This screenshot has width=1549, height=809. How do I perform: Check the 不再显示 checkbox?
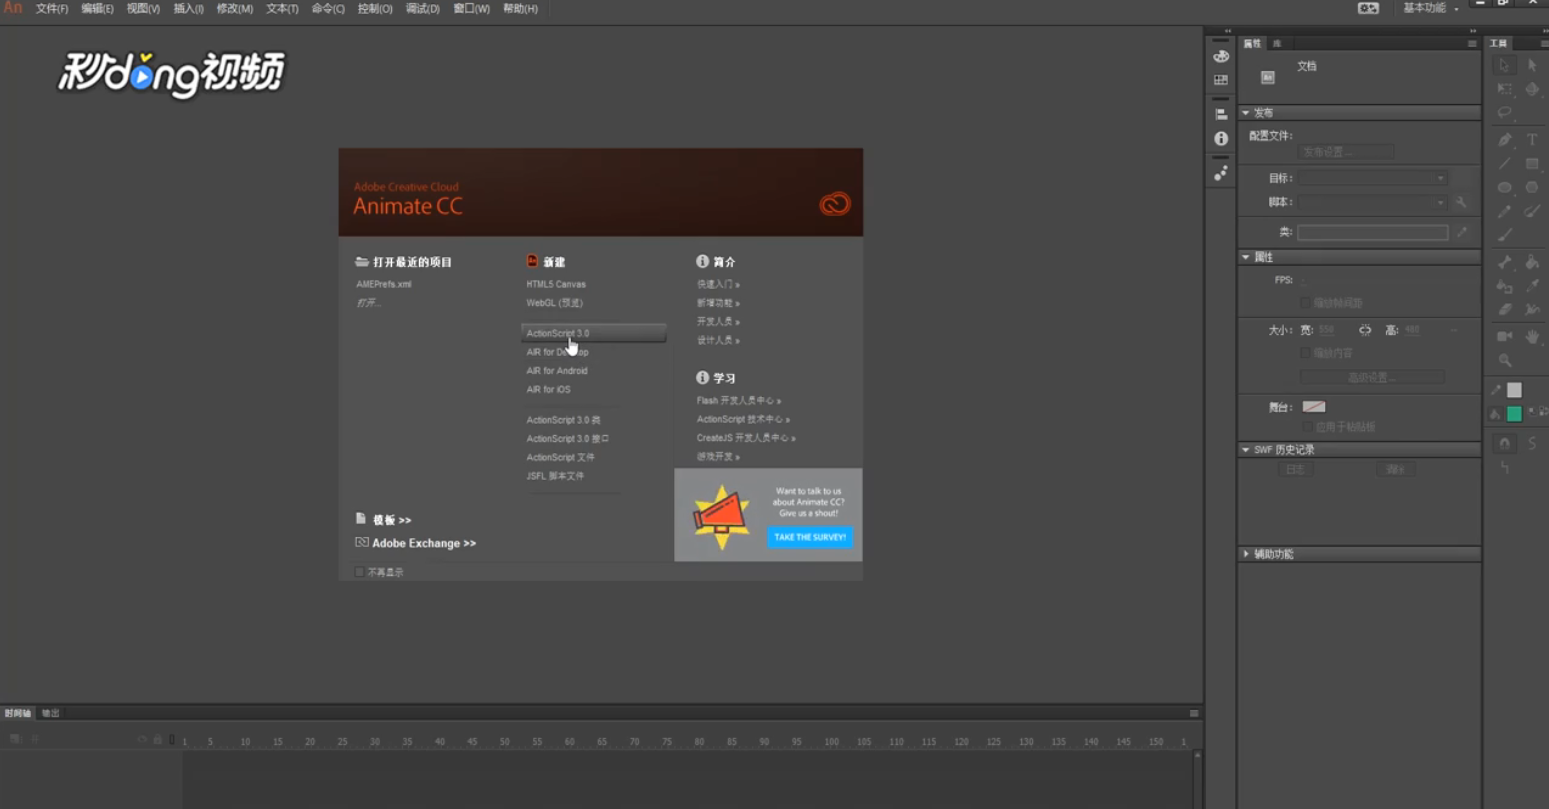pos(360,572)
